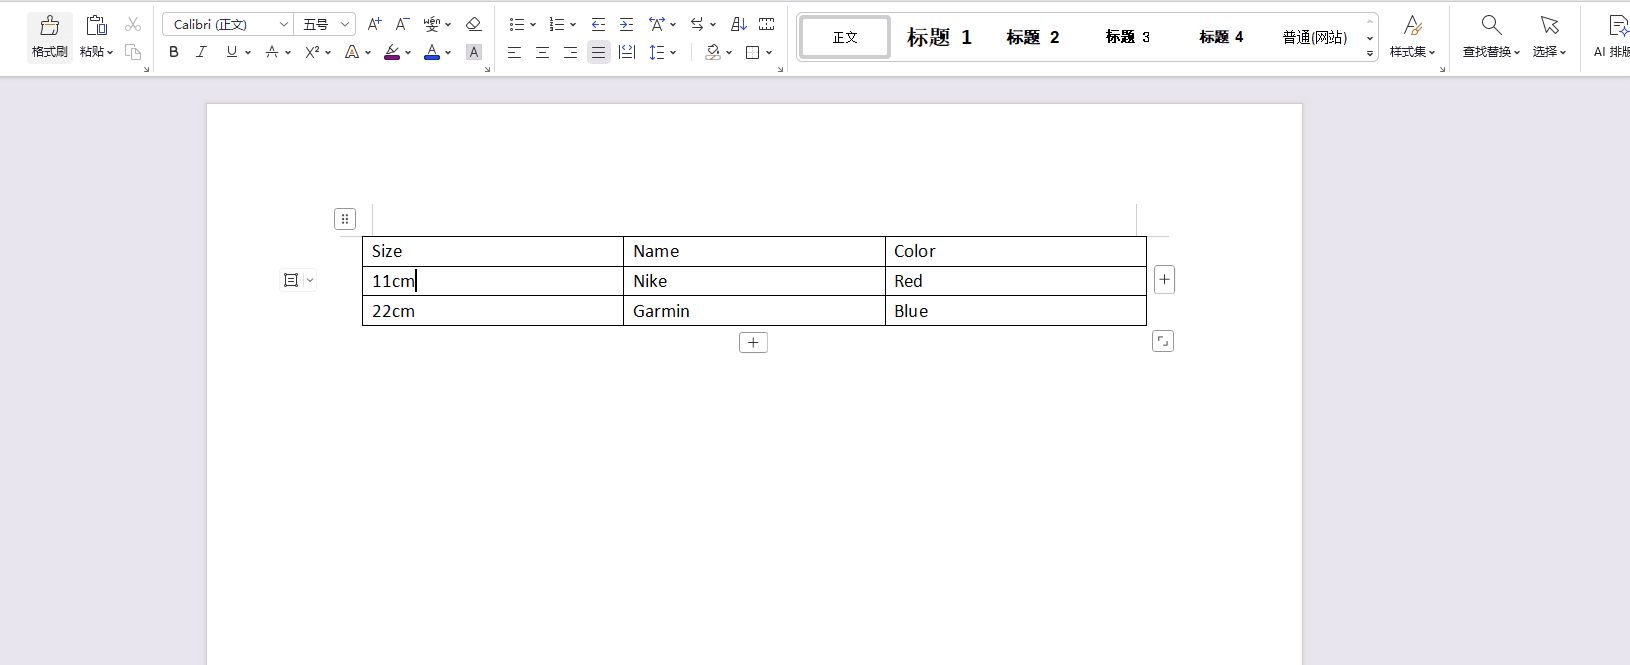Open the underline style dropdown arrow

(248, 52)
